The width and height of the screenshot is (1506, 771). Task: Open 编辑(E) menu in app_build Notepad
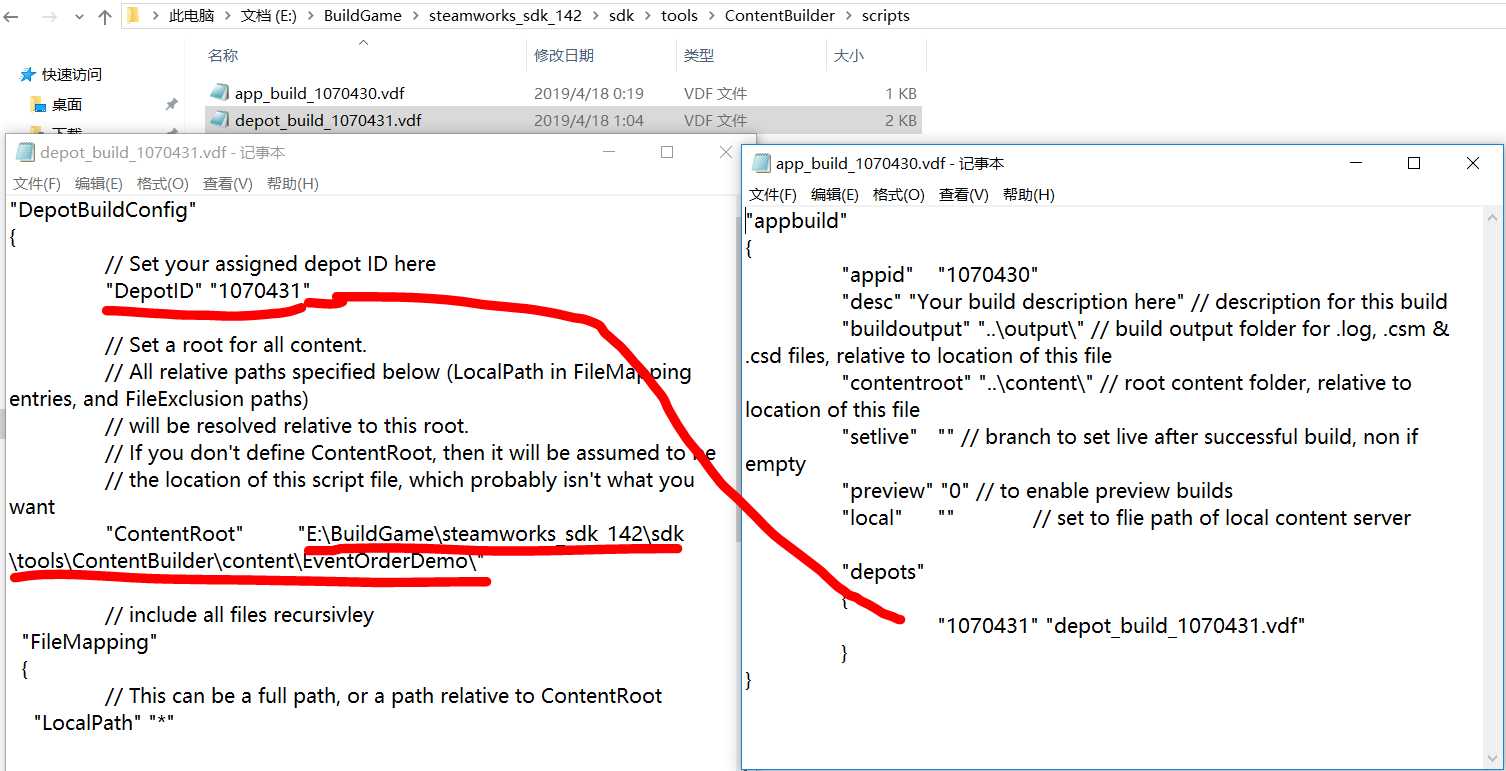[x=835, y=195]
